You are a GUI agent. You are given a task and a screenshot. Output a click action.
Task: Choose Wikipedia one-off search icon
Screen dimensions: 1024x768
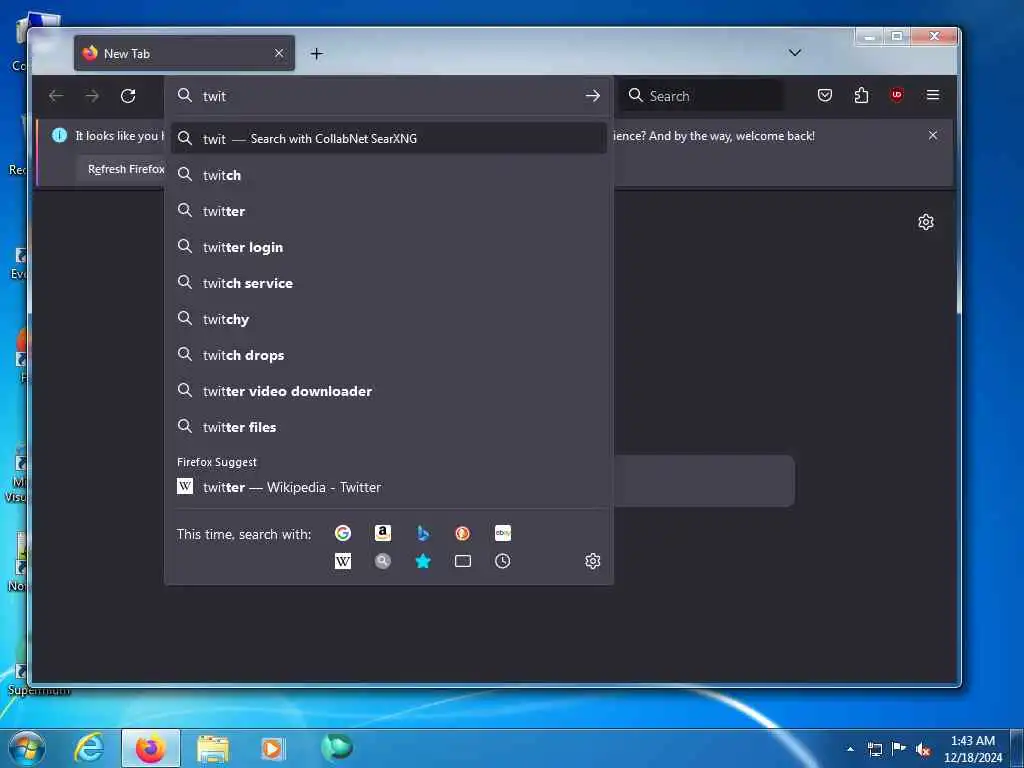pos(343,561)
